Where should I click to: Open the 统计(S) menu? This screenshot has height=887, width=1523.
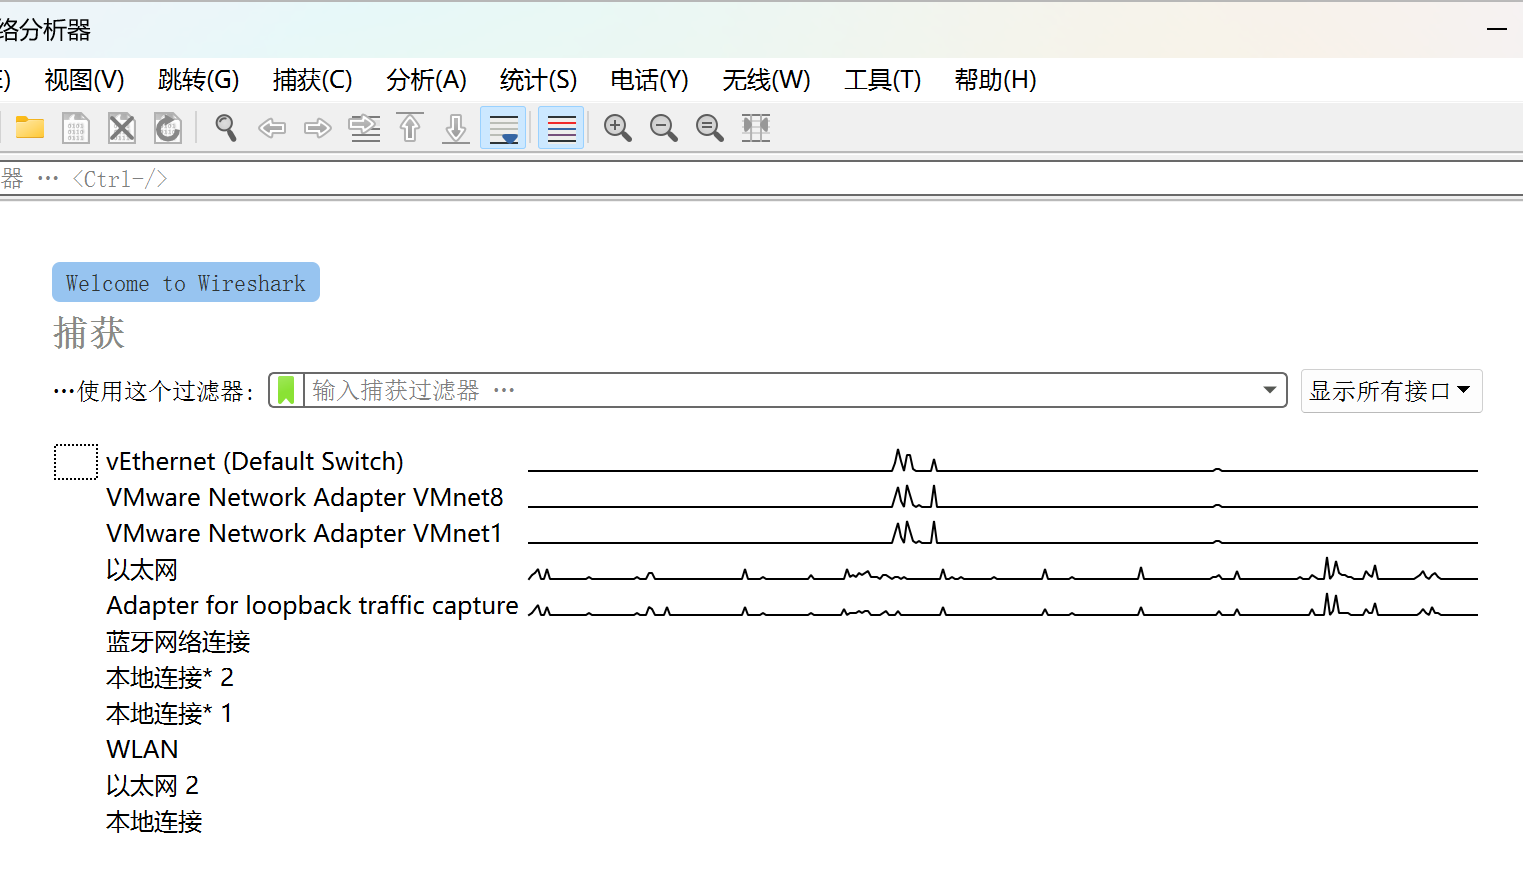click(538, 80)
